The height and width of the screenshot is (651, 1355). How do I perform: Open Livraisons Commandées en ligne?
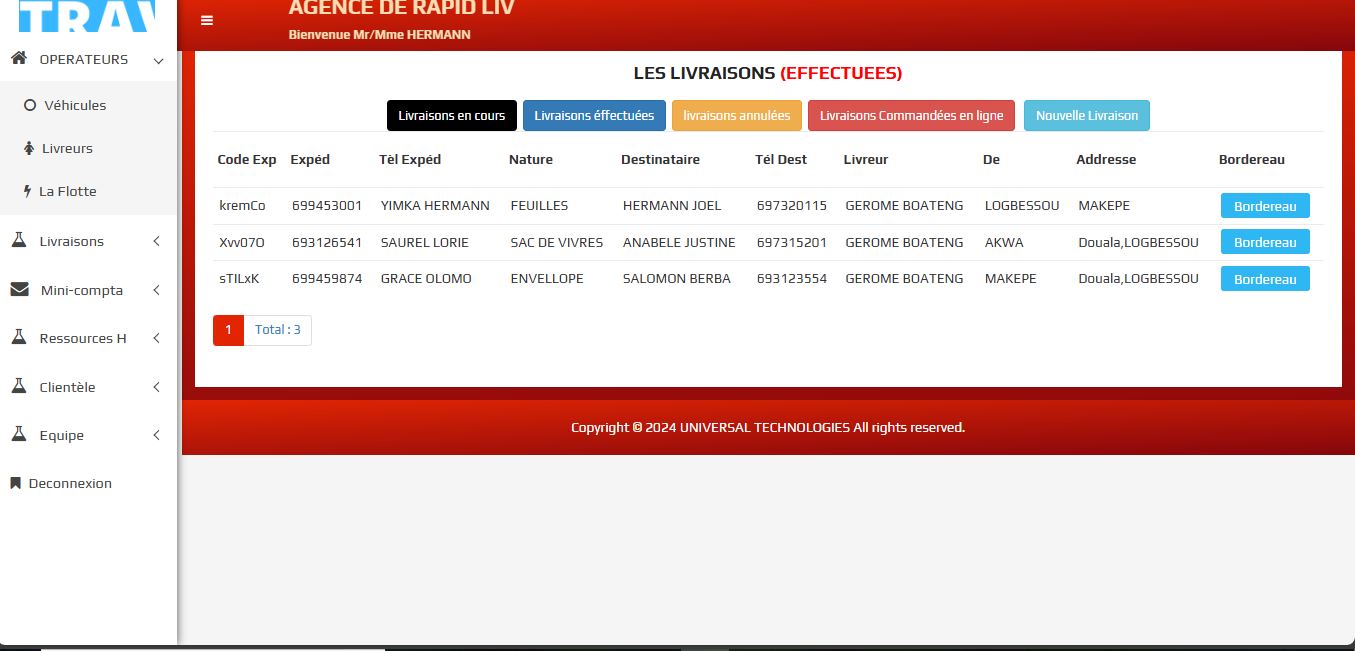(911, 116)
